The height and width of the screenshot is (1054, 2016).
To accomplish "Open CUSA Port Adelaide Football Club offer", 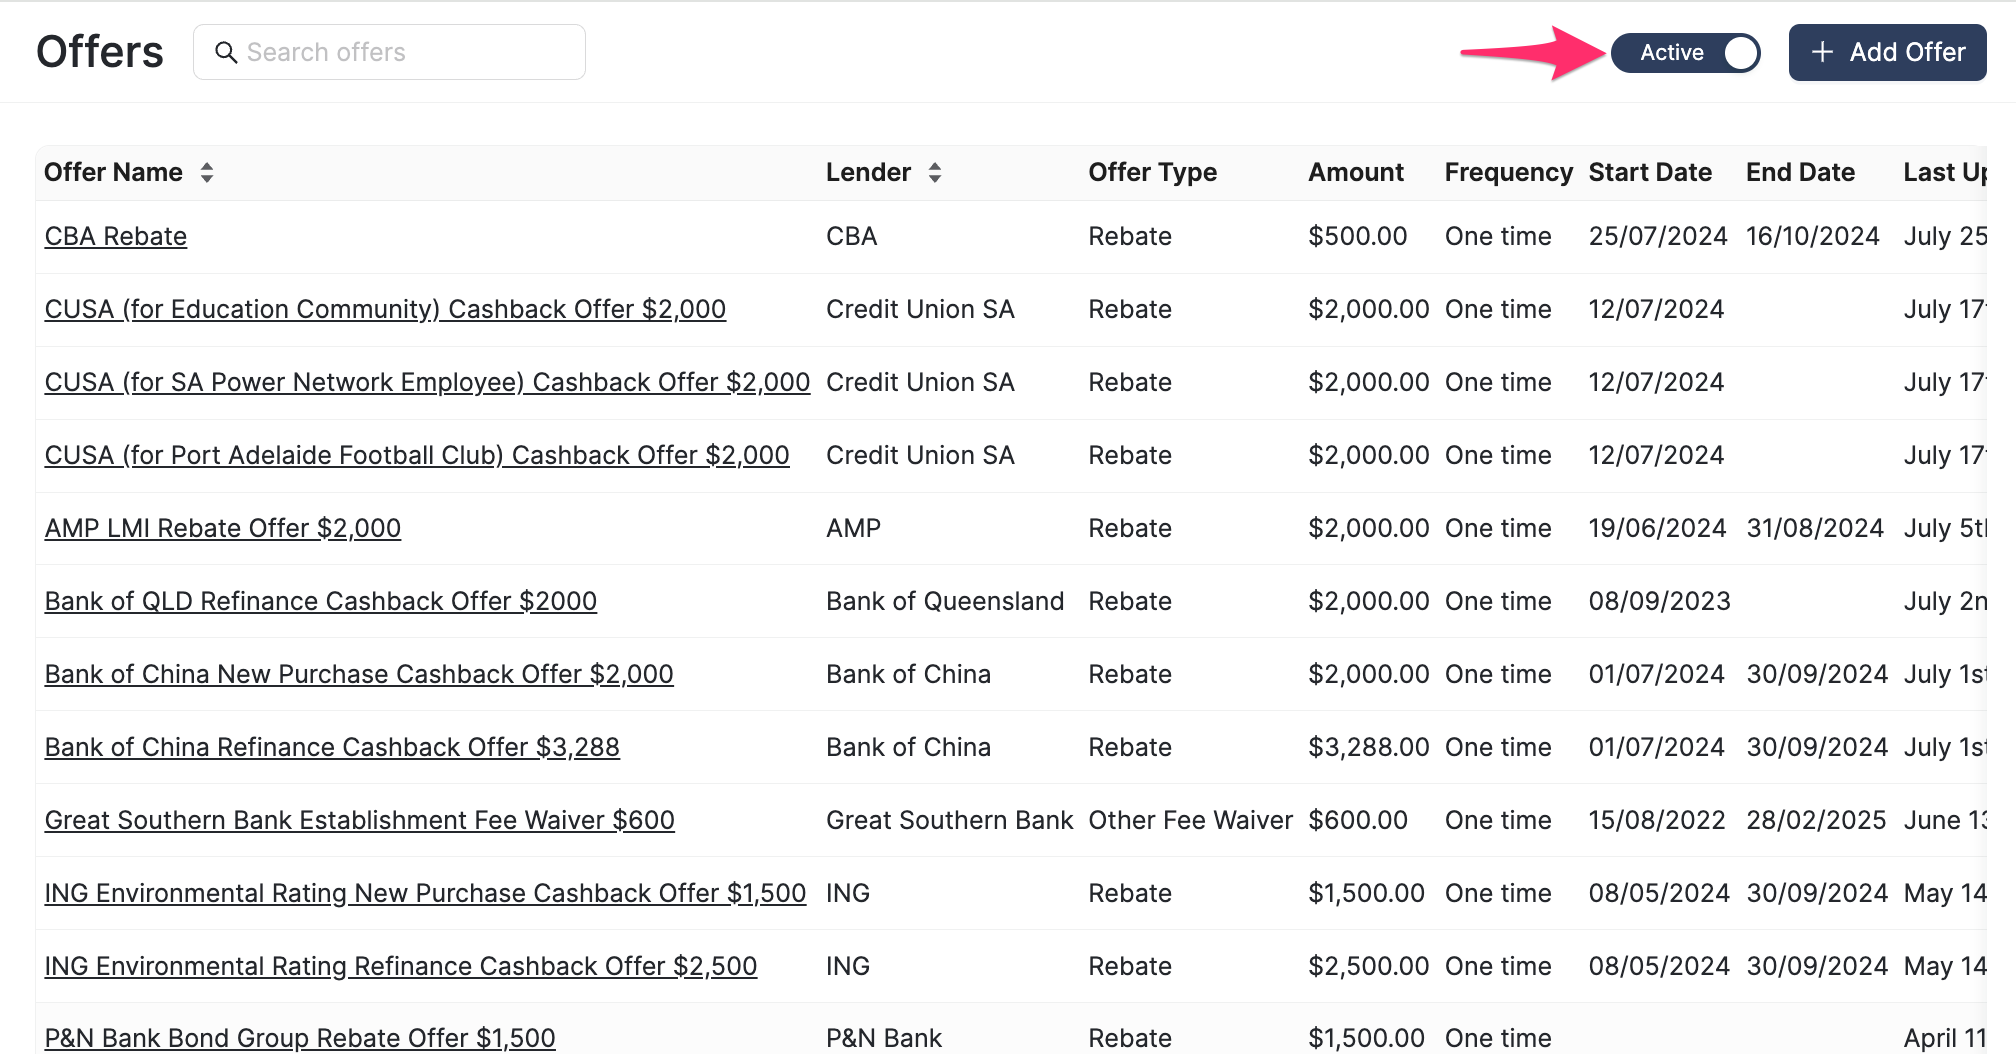I will pos(417,456).
